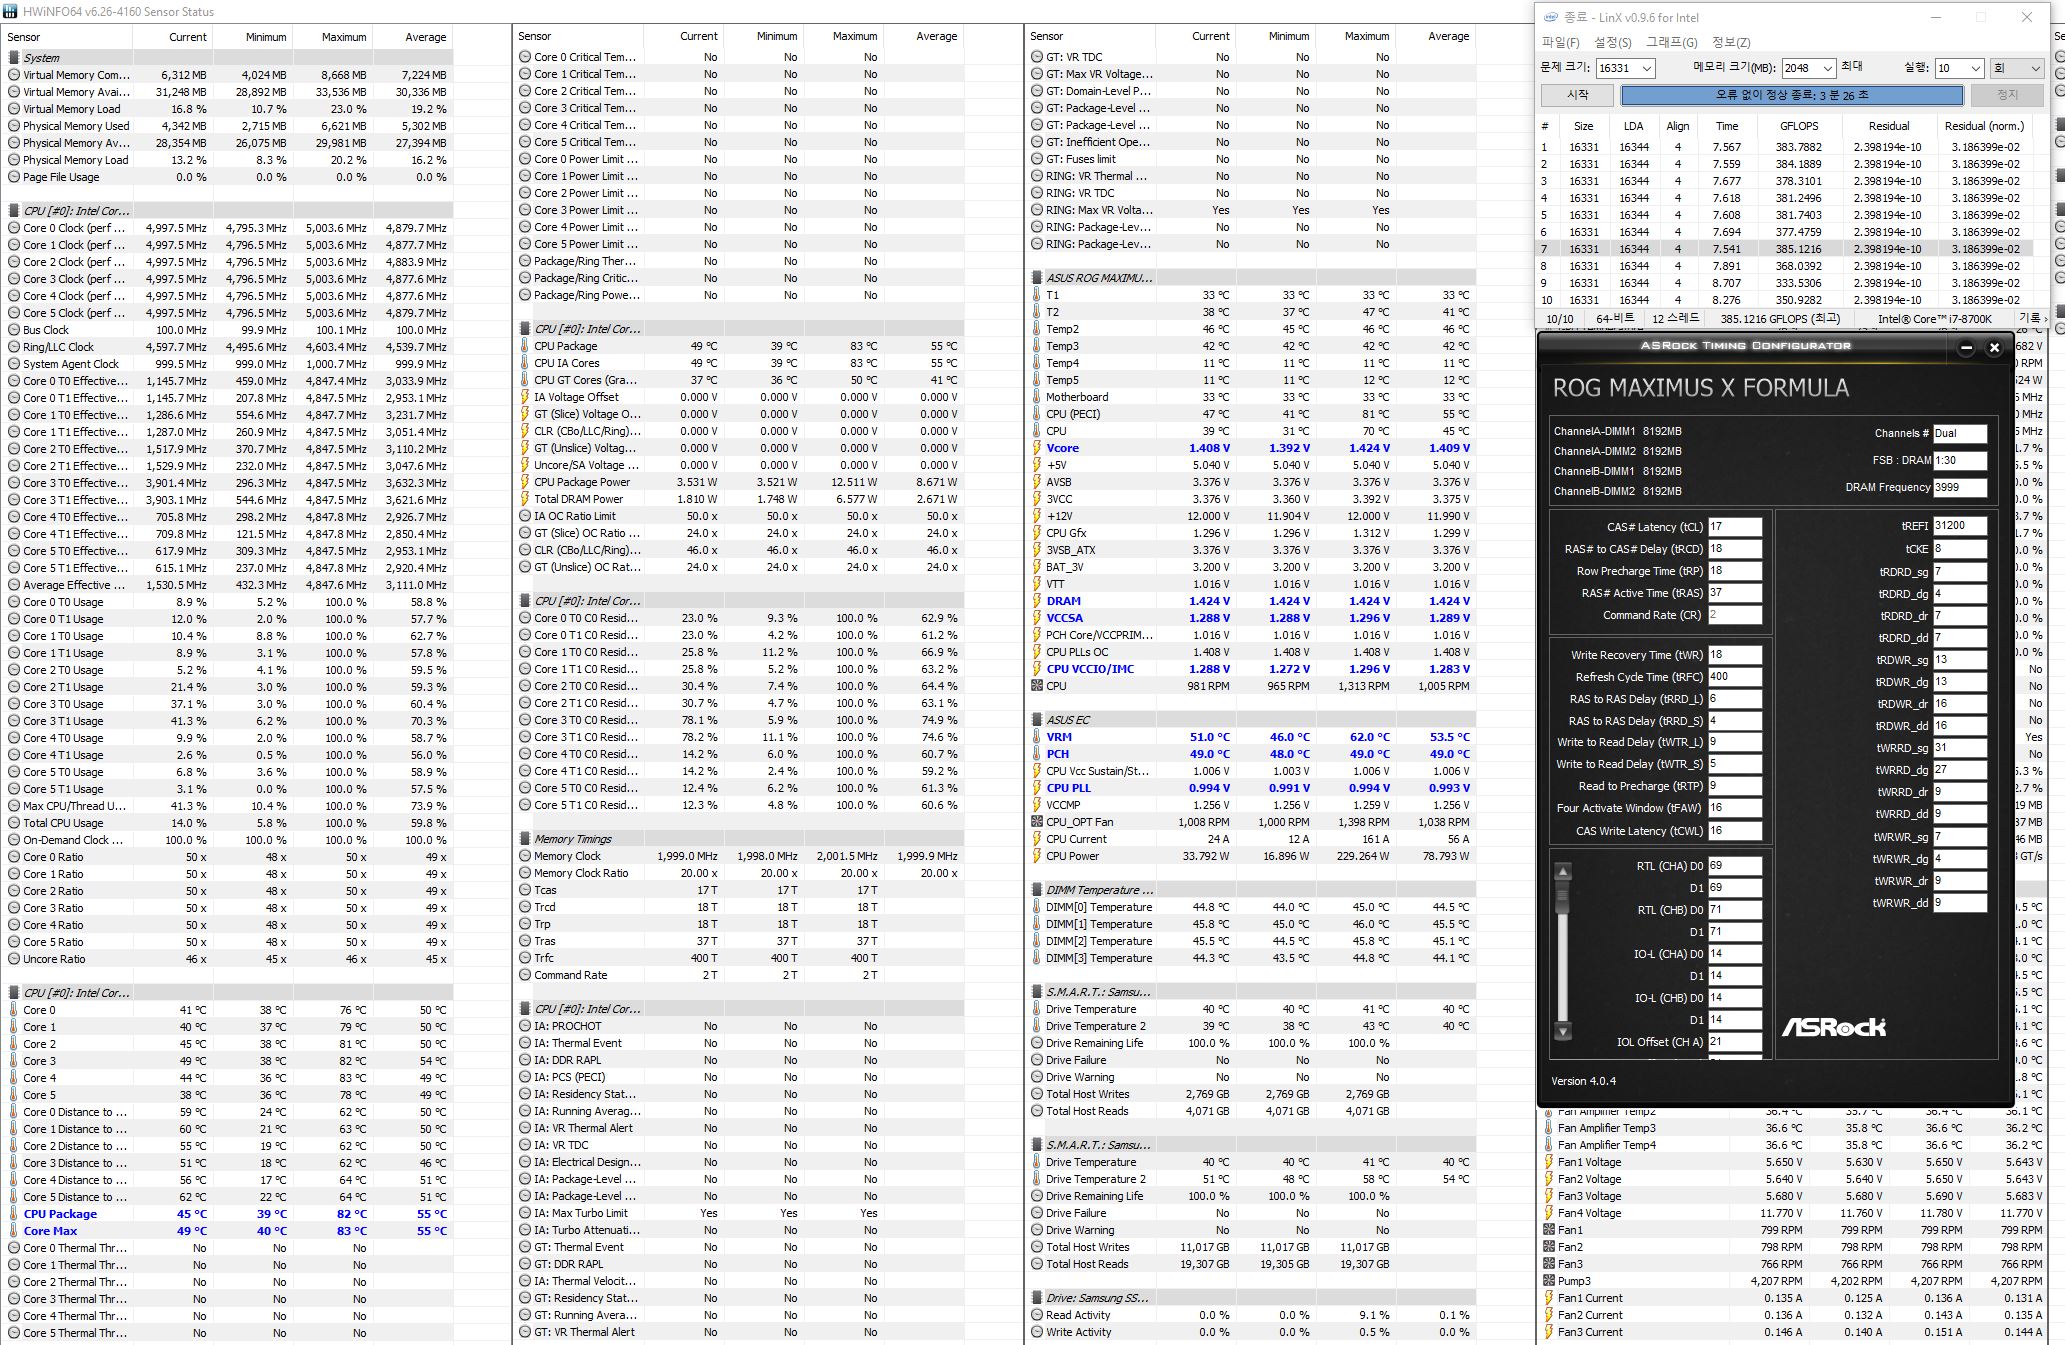Close the ASRock Timing Configurator with its X

tap(1994, 348)
